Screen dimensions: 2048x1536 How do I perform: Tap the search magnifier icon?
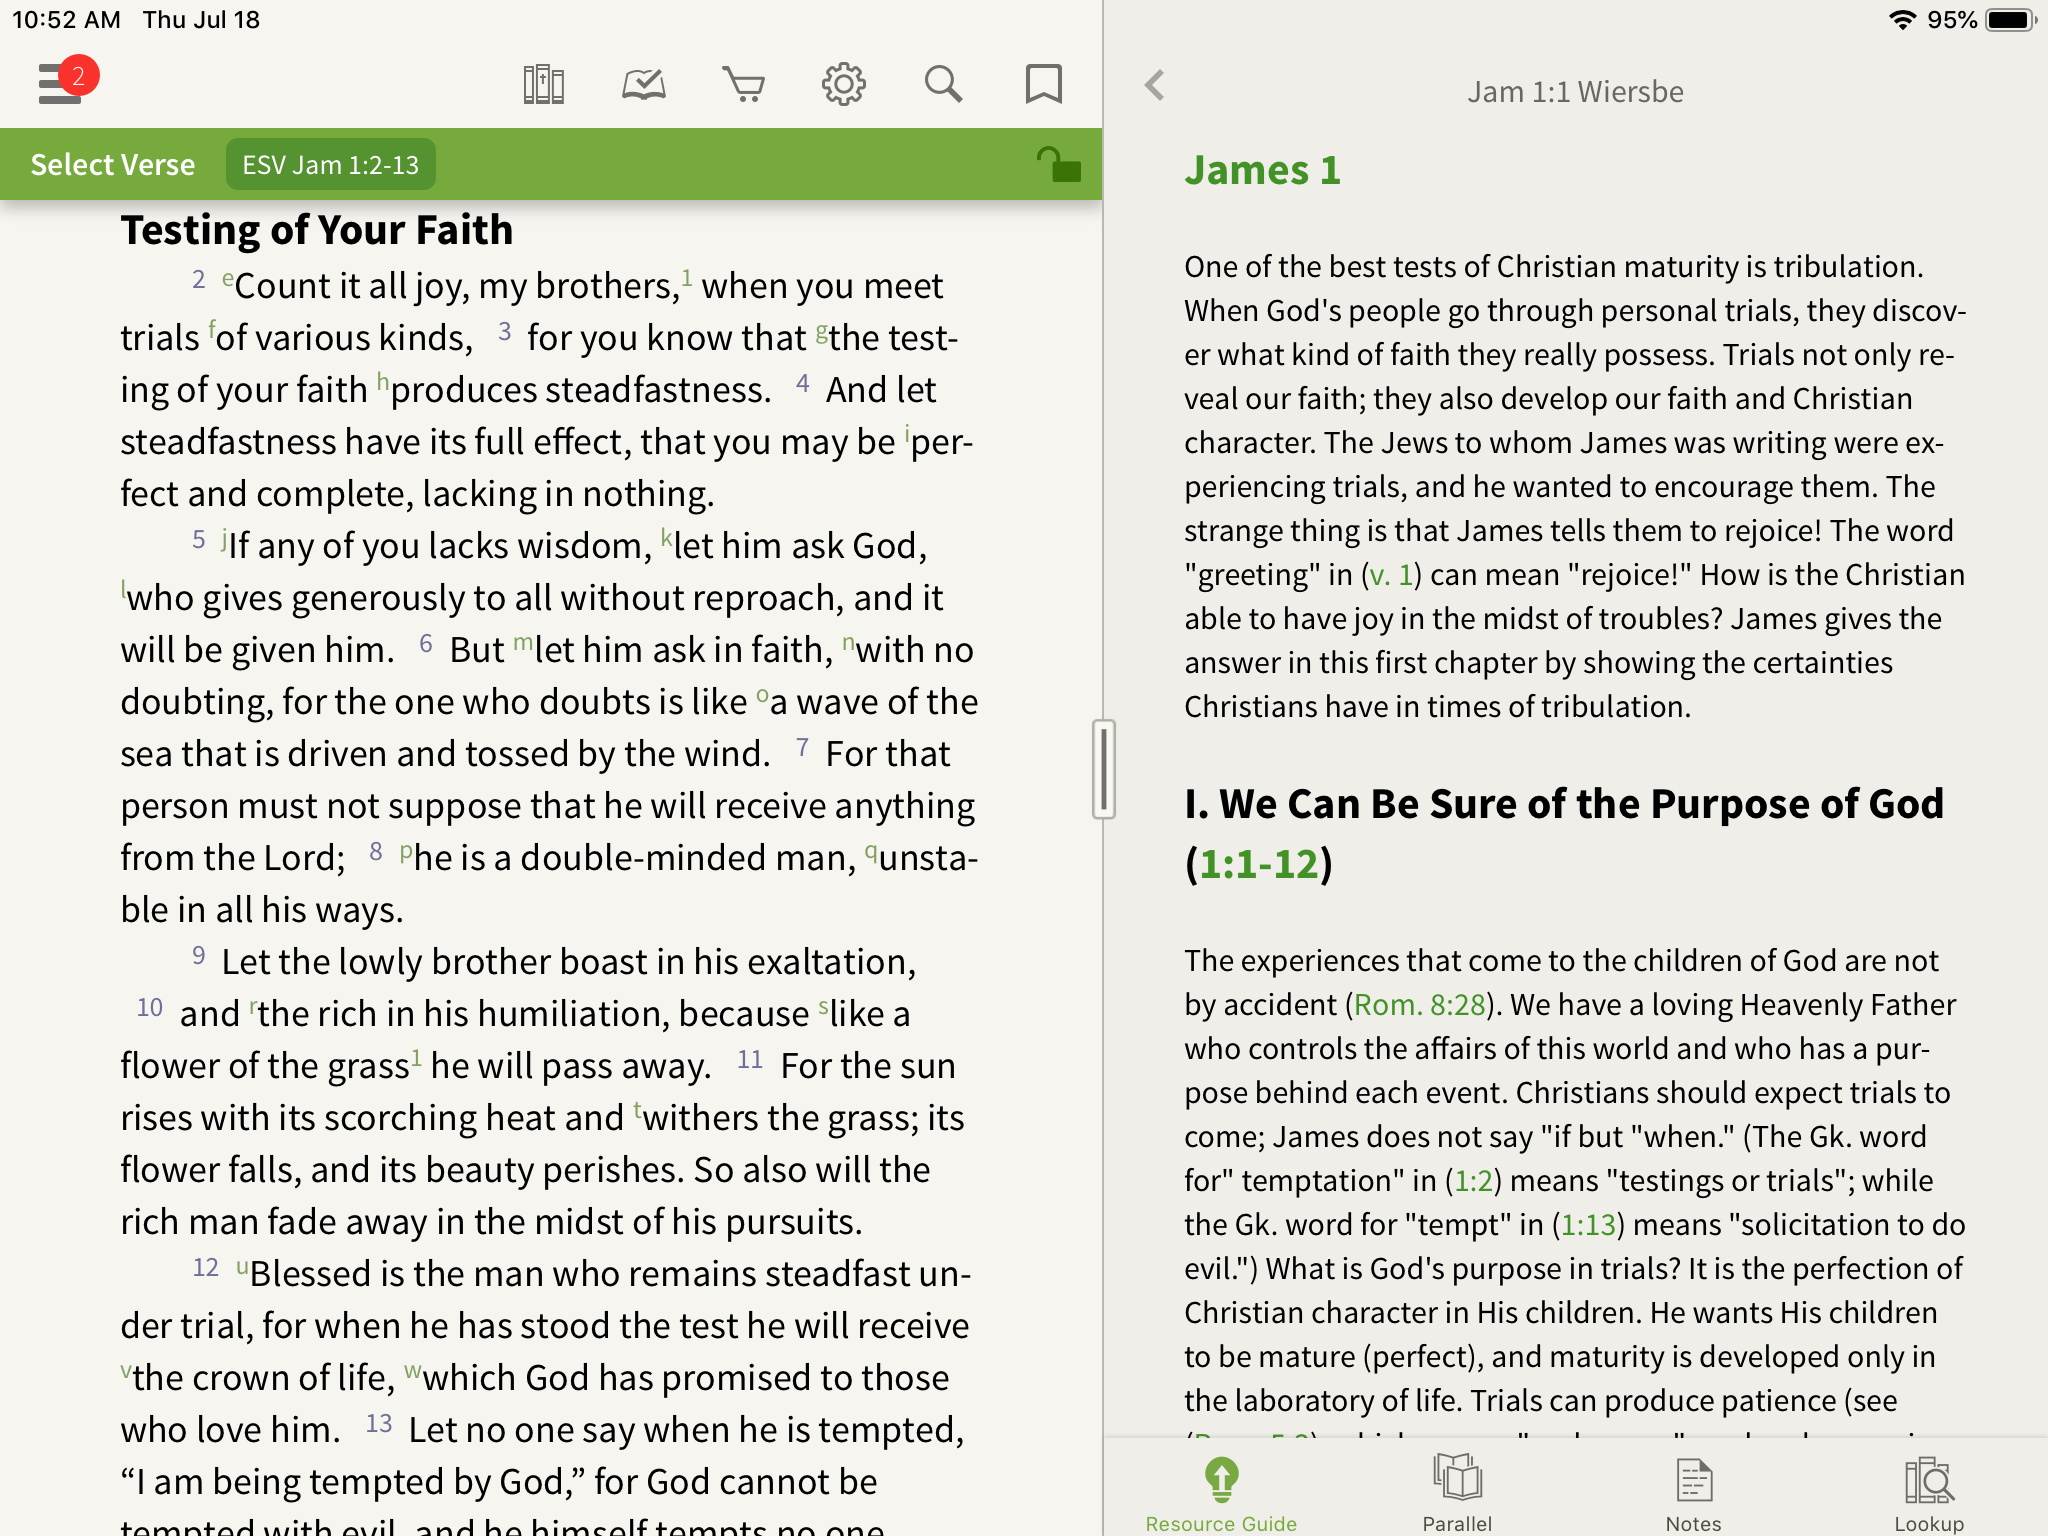click(943, 85)
